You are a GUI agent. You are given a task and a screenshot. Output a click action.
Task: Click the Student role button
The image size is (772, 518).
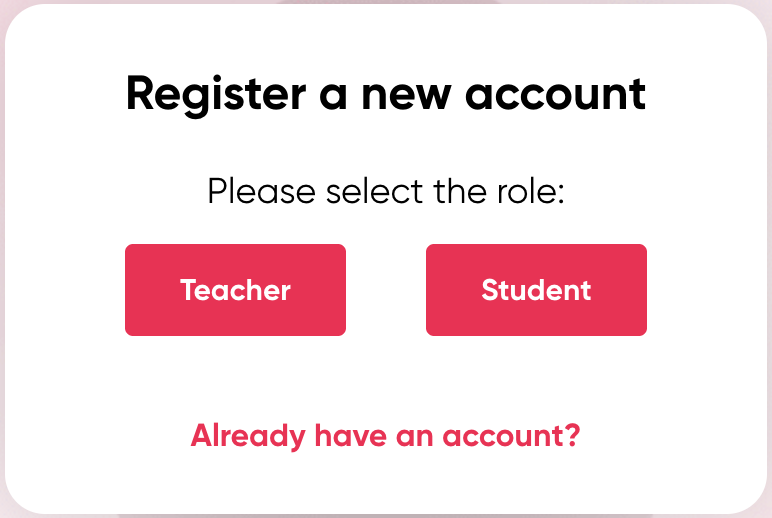point(536,290)
